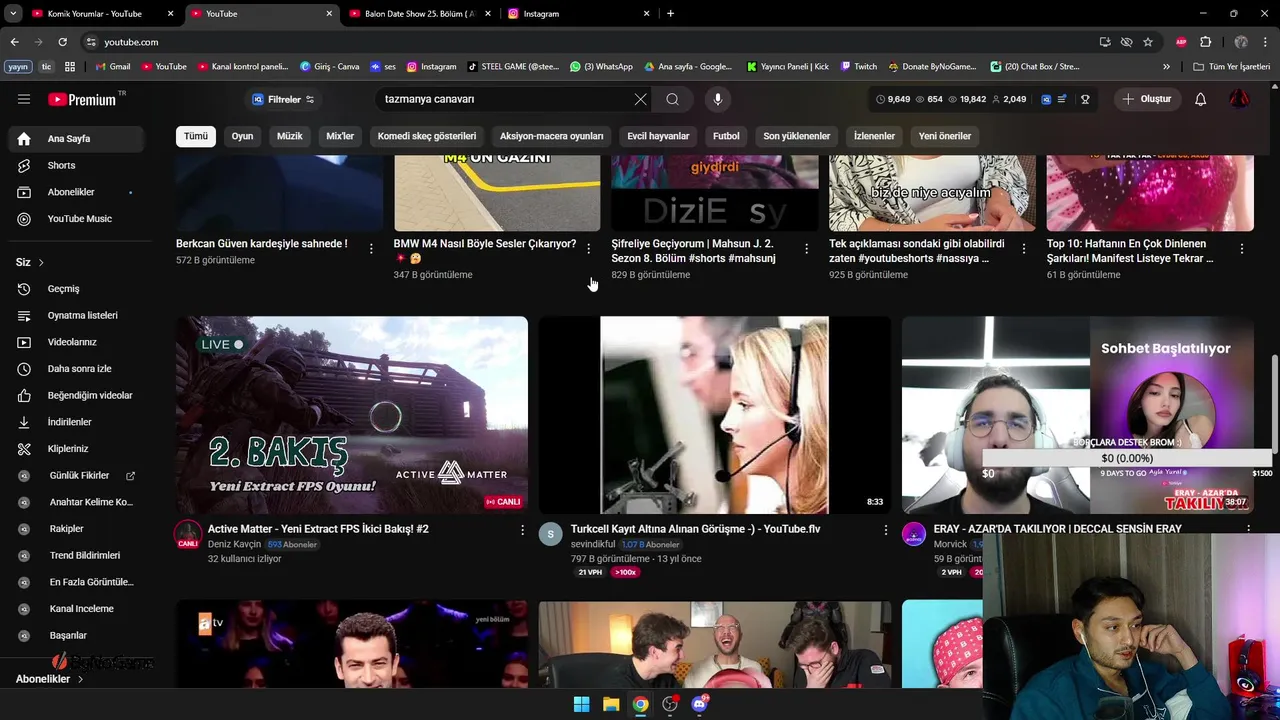The height and width of the screenshot is (720, 1280).
Task: Click the tazmanya canavarı search field
Action: (x=505, y=99)
